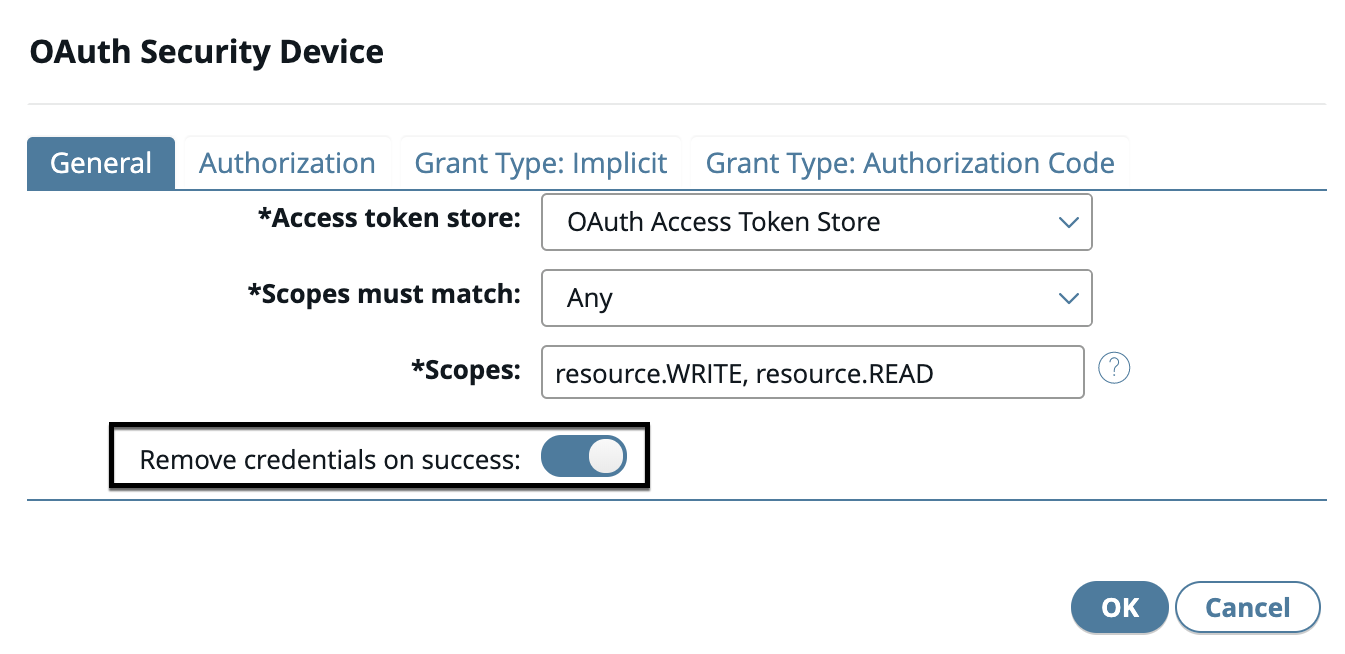Viewport: 1345px width, 654px height.
Task: Open the Authorization tab
Action: click(287, 163)
